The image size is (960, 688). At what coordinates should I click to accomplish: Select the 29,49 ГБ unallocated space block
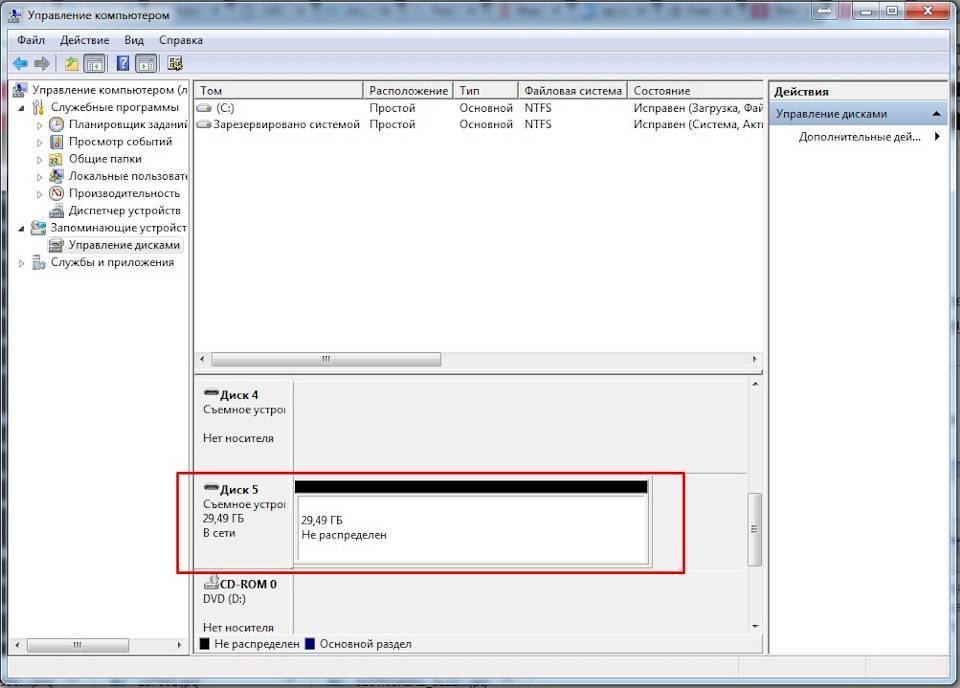click(x=470, y=528)
